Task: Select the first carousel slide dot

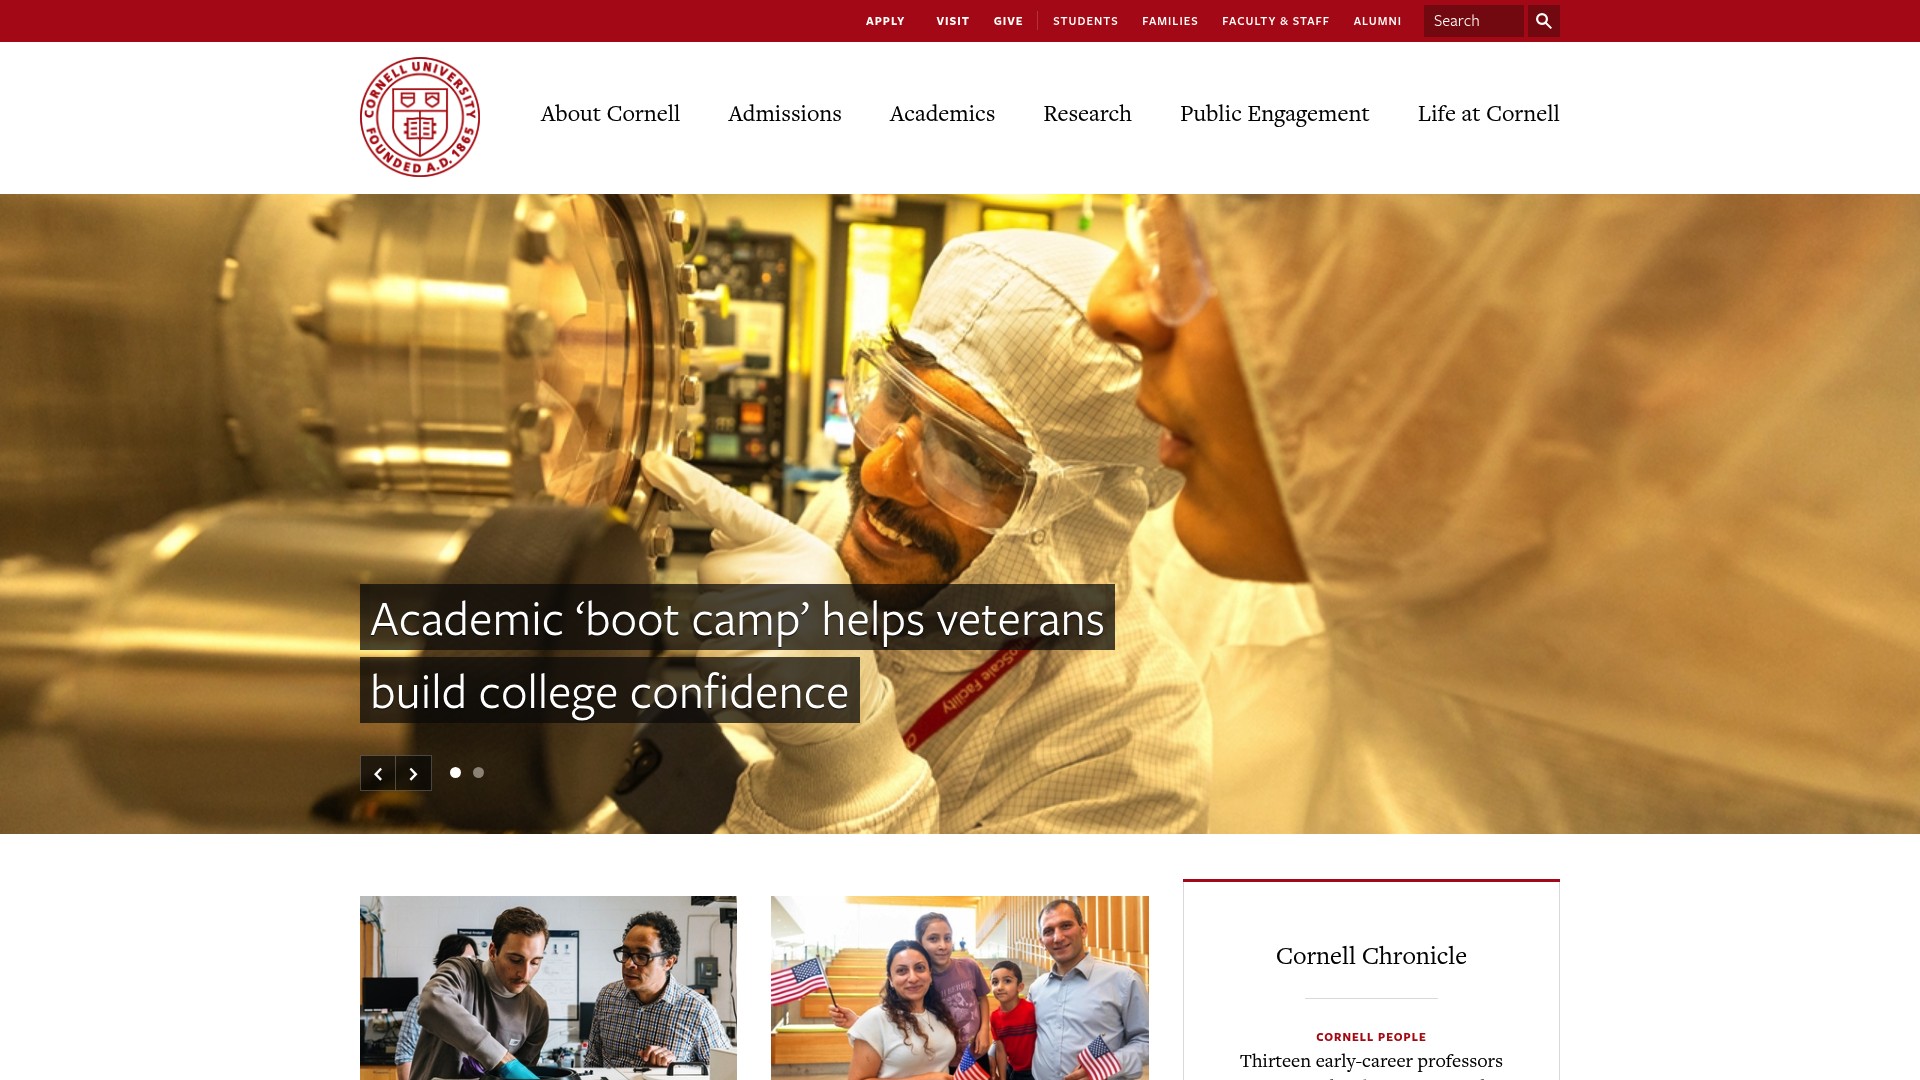Action: [x=455, y=772]
